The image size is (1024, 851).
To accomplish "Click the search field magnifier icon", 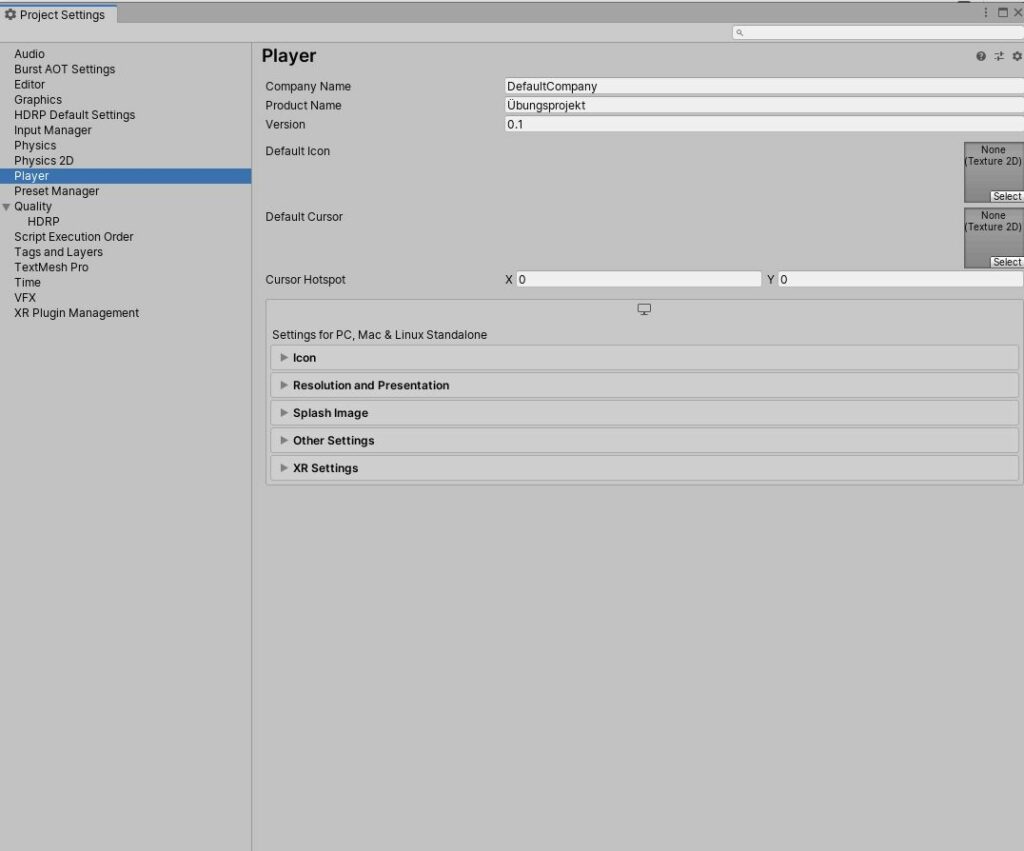I will [740, 33].
